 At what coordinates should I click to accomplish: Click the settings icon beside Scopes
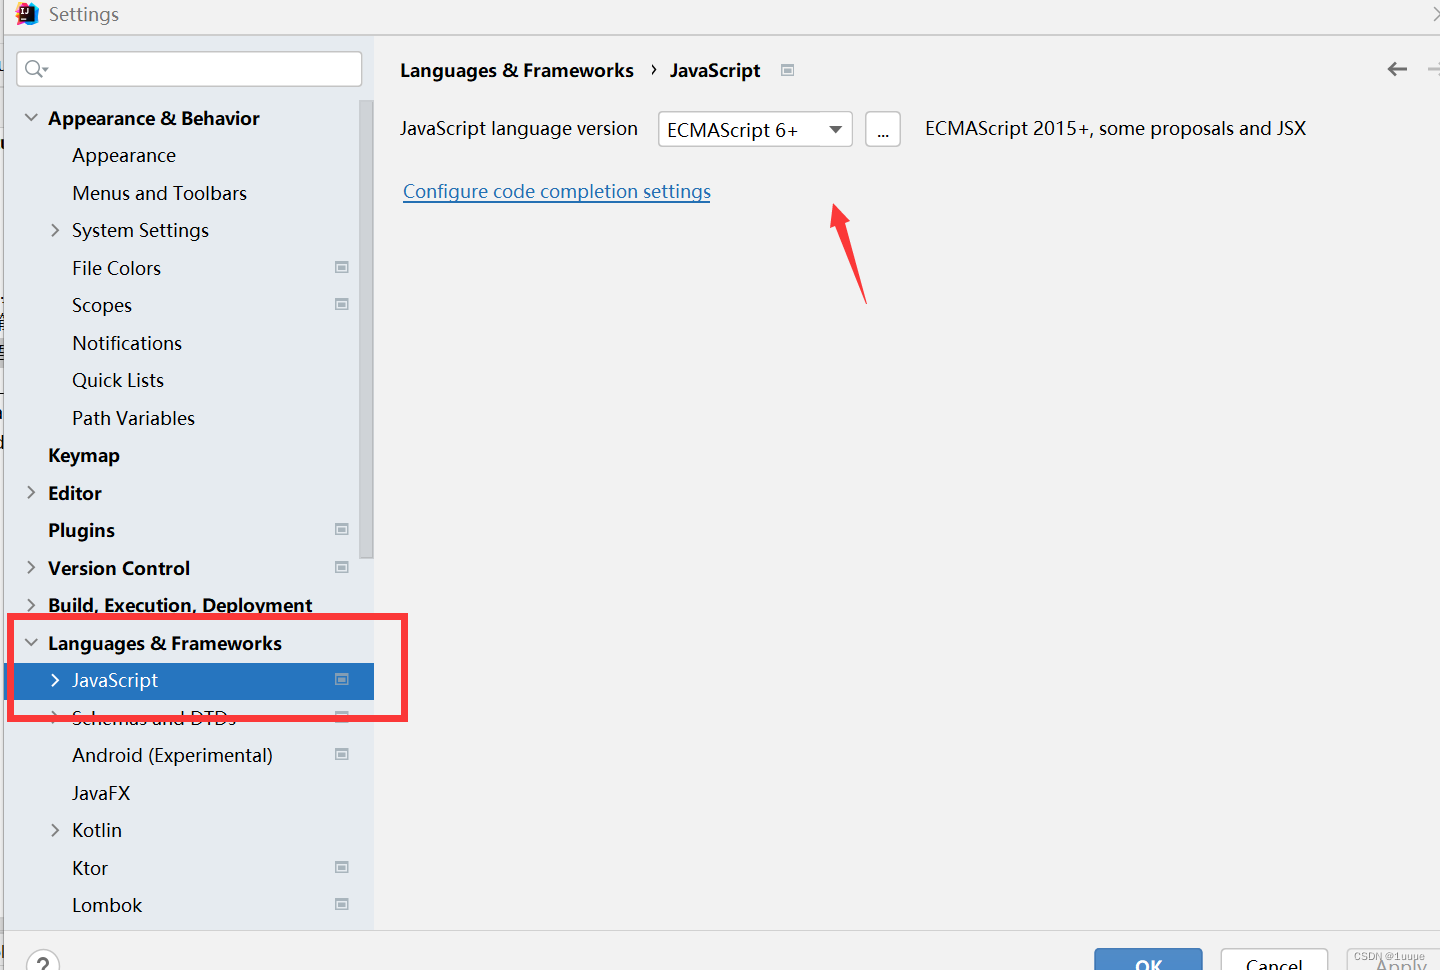tap(341, 304)
